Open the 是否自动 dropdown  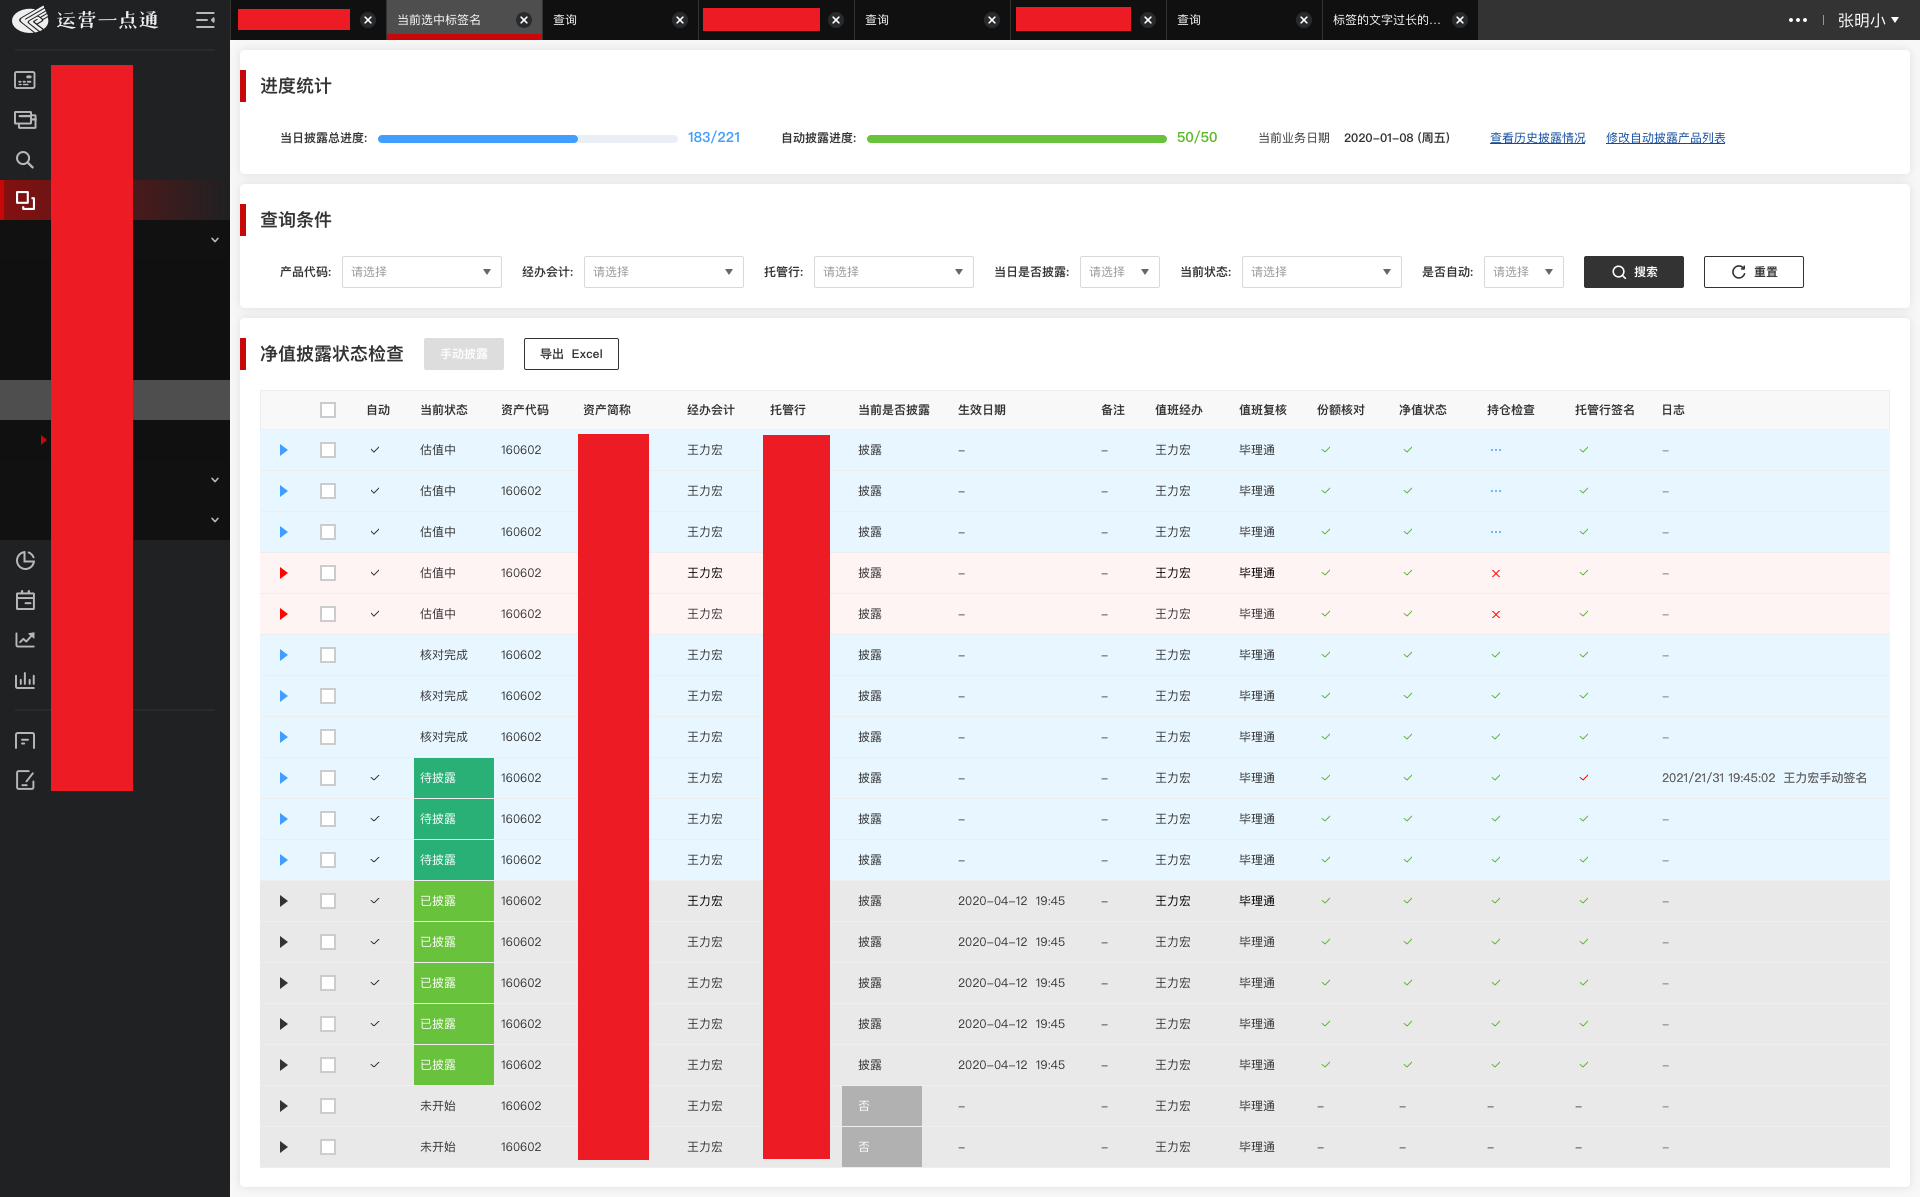point(1524,272)
